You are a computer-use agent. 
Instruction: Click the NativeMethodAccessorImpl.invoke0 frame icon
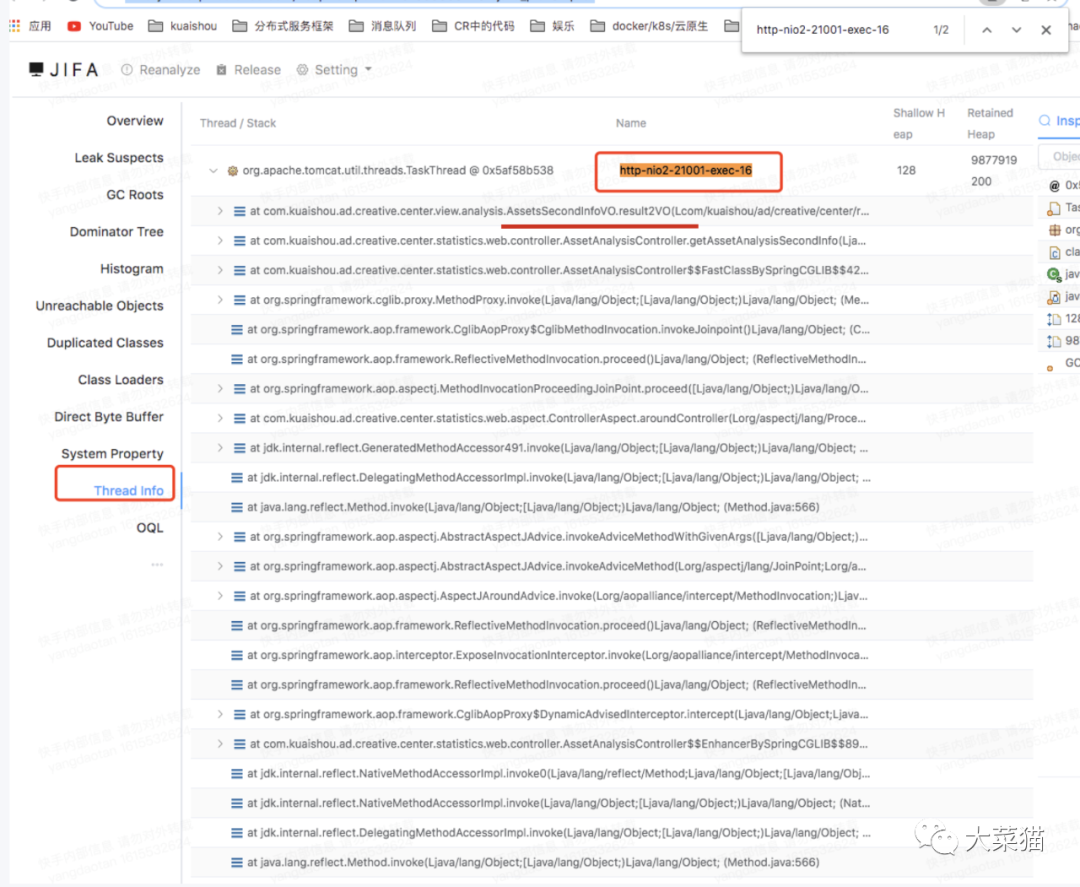click(x=236, y=774)
